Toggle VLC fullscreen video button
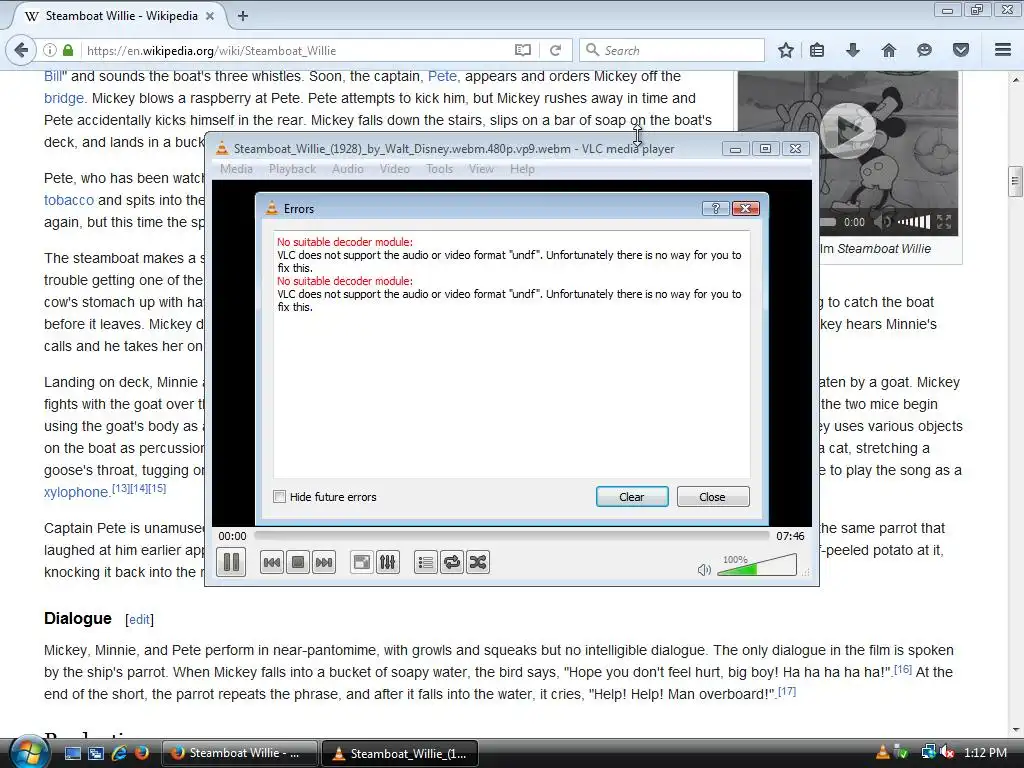The height and width of the screenshot is (768, 1024). (361, 562)
